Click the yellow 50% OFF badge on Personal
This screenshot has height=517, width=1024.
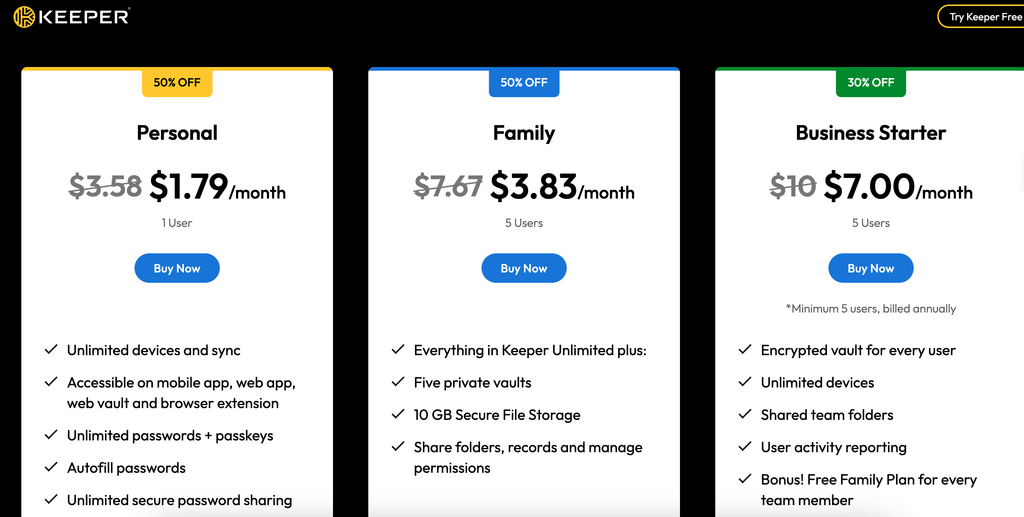coord(177,82)
